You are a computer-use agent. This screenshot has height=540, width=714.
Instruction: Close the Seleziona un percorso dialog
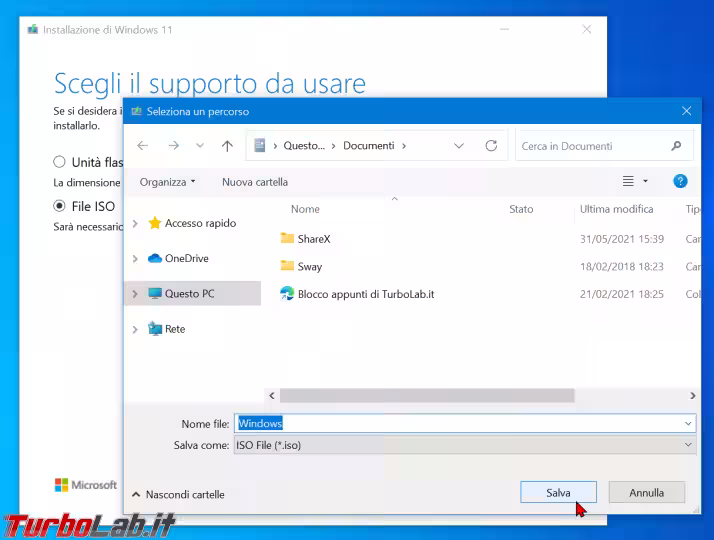point(687,111)
